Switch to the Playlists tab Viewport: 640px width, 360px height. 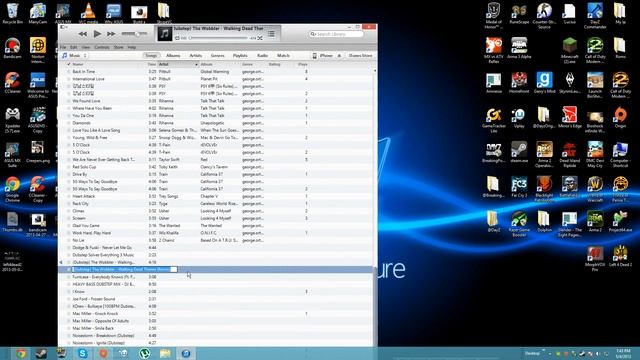[240, 56]
